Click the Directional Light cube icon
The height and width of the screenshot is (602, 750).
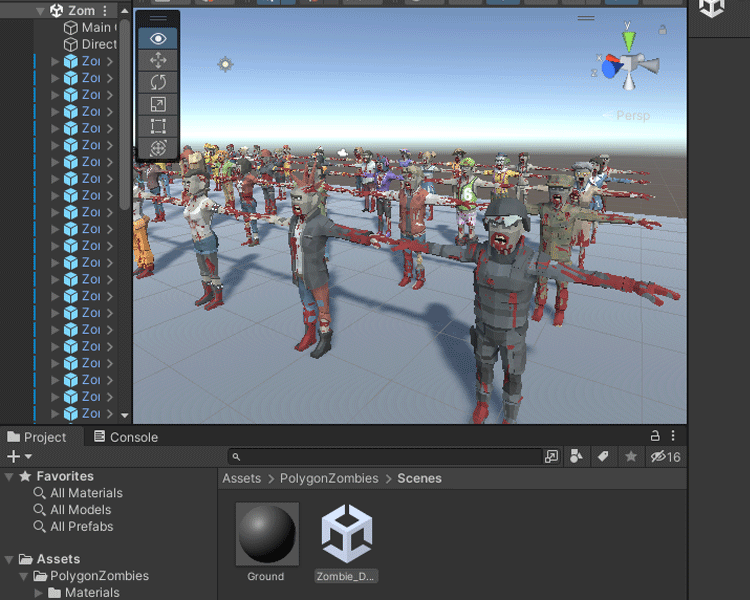click(x=71, y=44)
